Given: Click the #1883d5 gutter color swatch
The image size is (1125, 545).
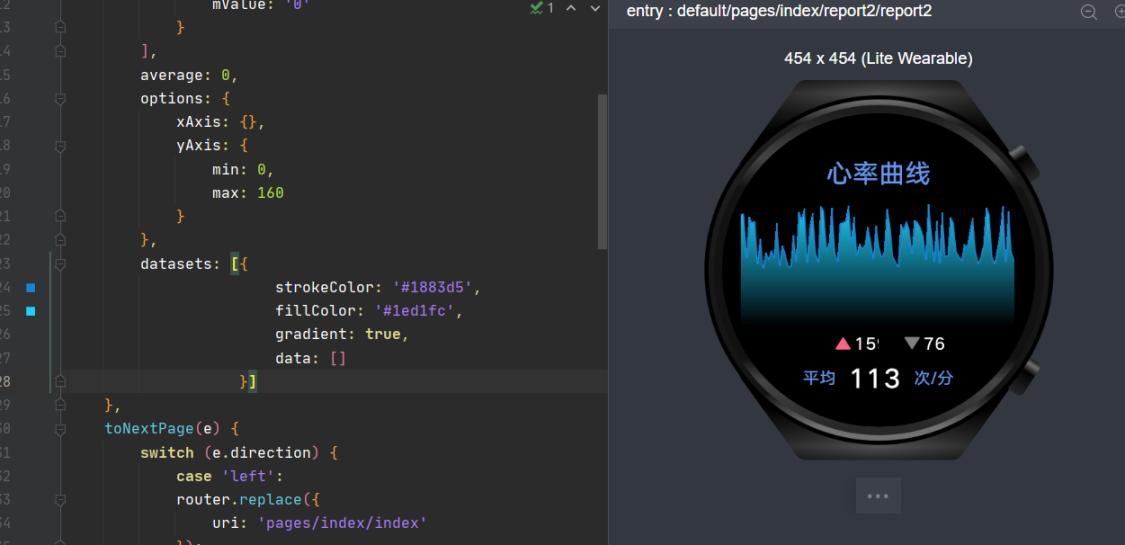Looking at the screenshot, I should 31,288.
